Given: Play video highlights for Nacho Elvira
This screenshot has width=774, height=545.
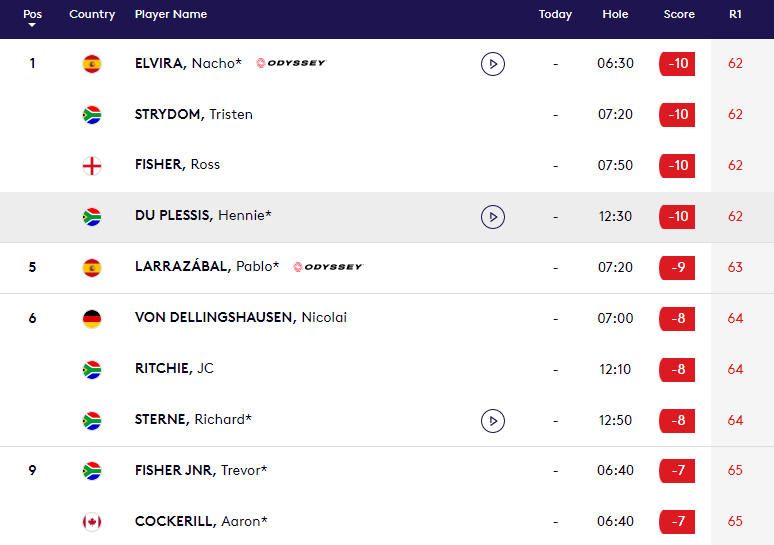Looking at the screenshot, I should [x=492, y=64].
